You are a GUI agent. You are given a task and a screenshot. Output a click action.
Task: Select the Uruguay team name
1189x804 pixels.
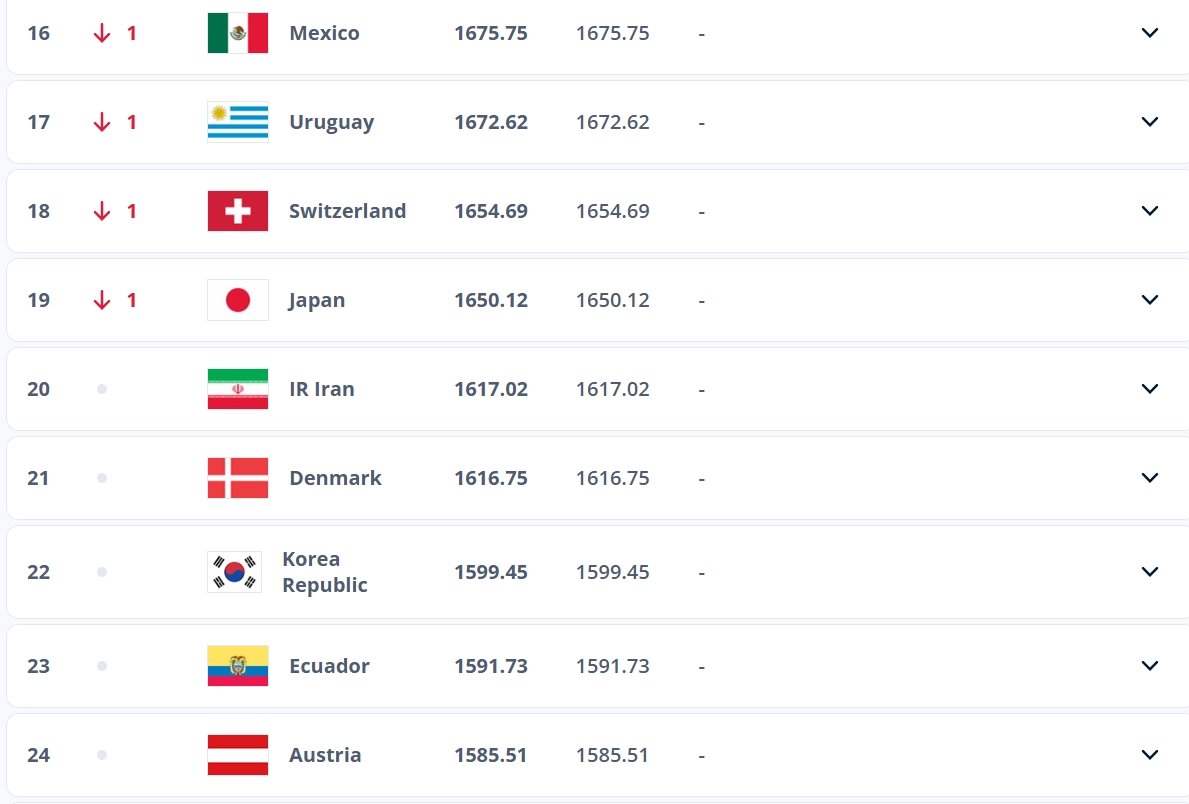pyautogui.click(x=331, y=121)
